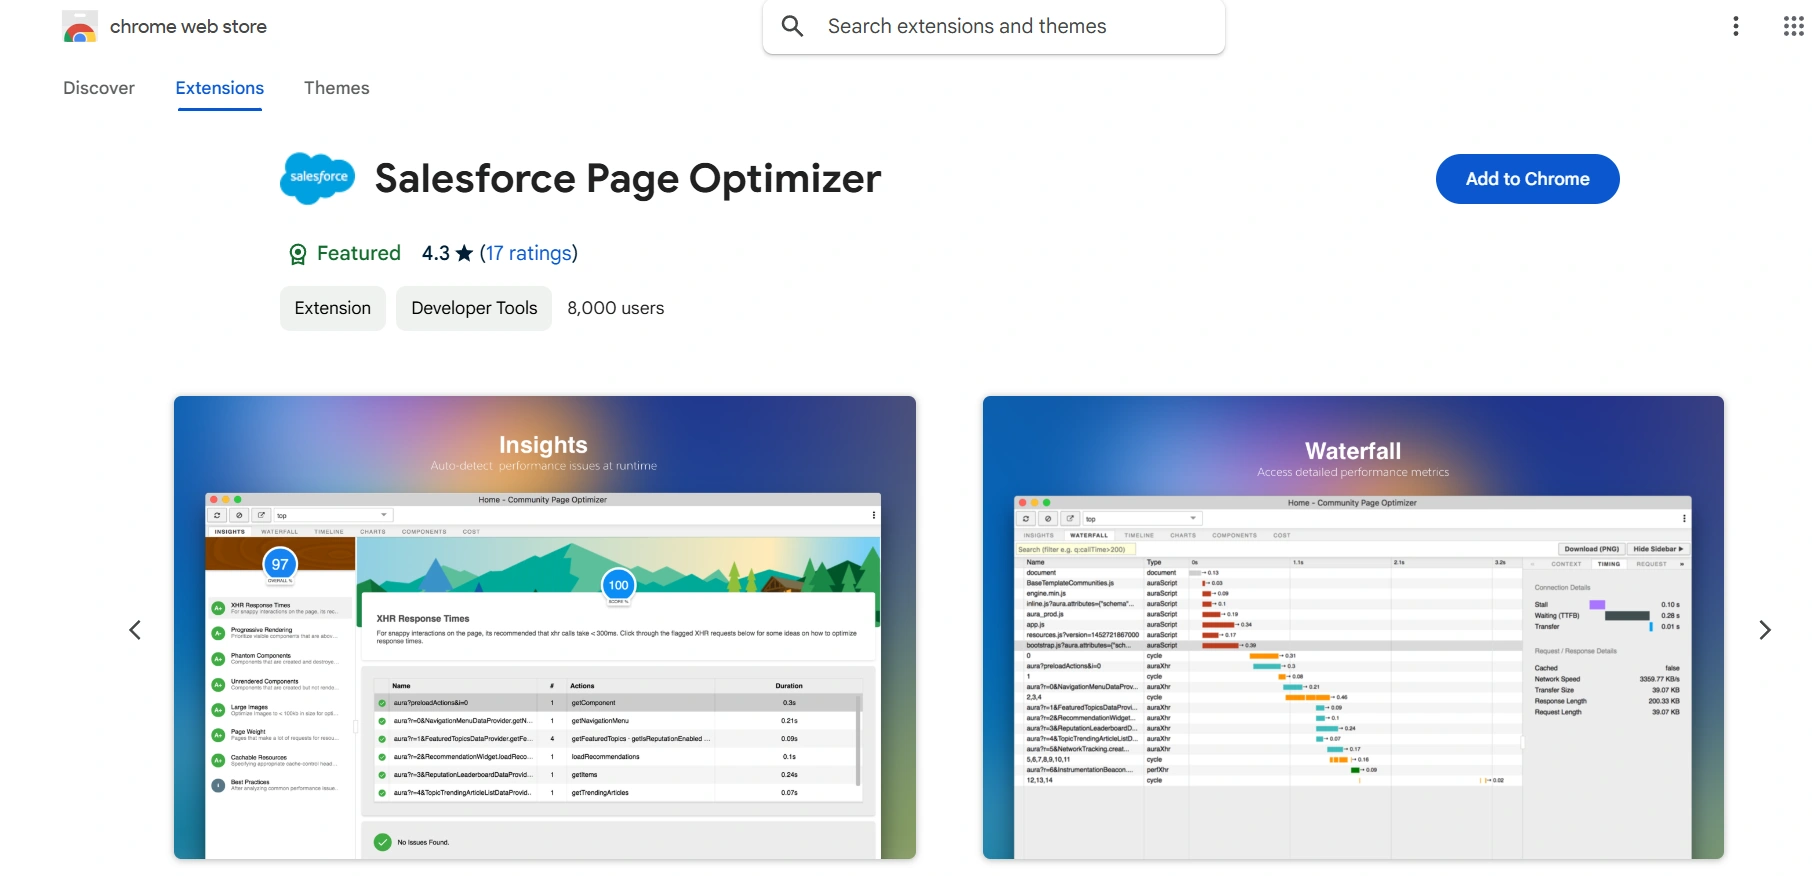Click the 8,000 users text
Screen dimensions: 1812x876
[616, 308]
